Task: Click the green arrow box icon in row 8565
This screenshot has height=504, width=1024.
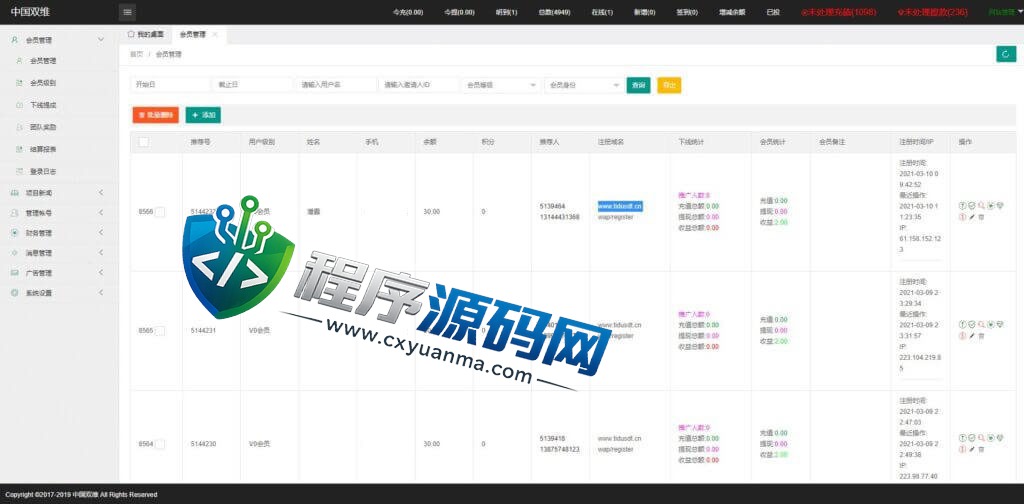Action: 991,324
